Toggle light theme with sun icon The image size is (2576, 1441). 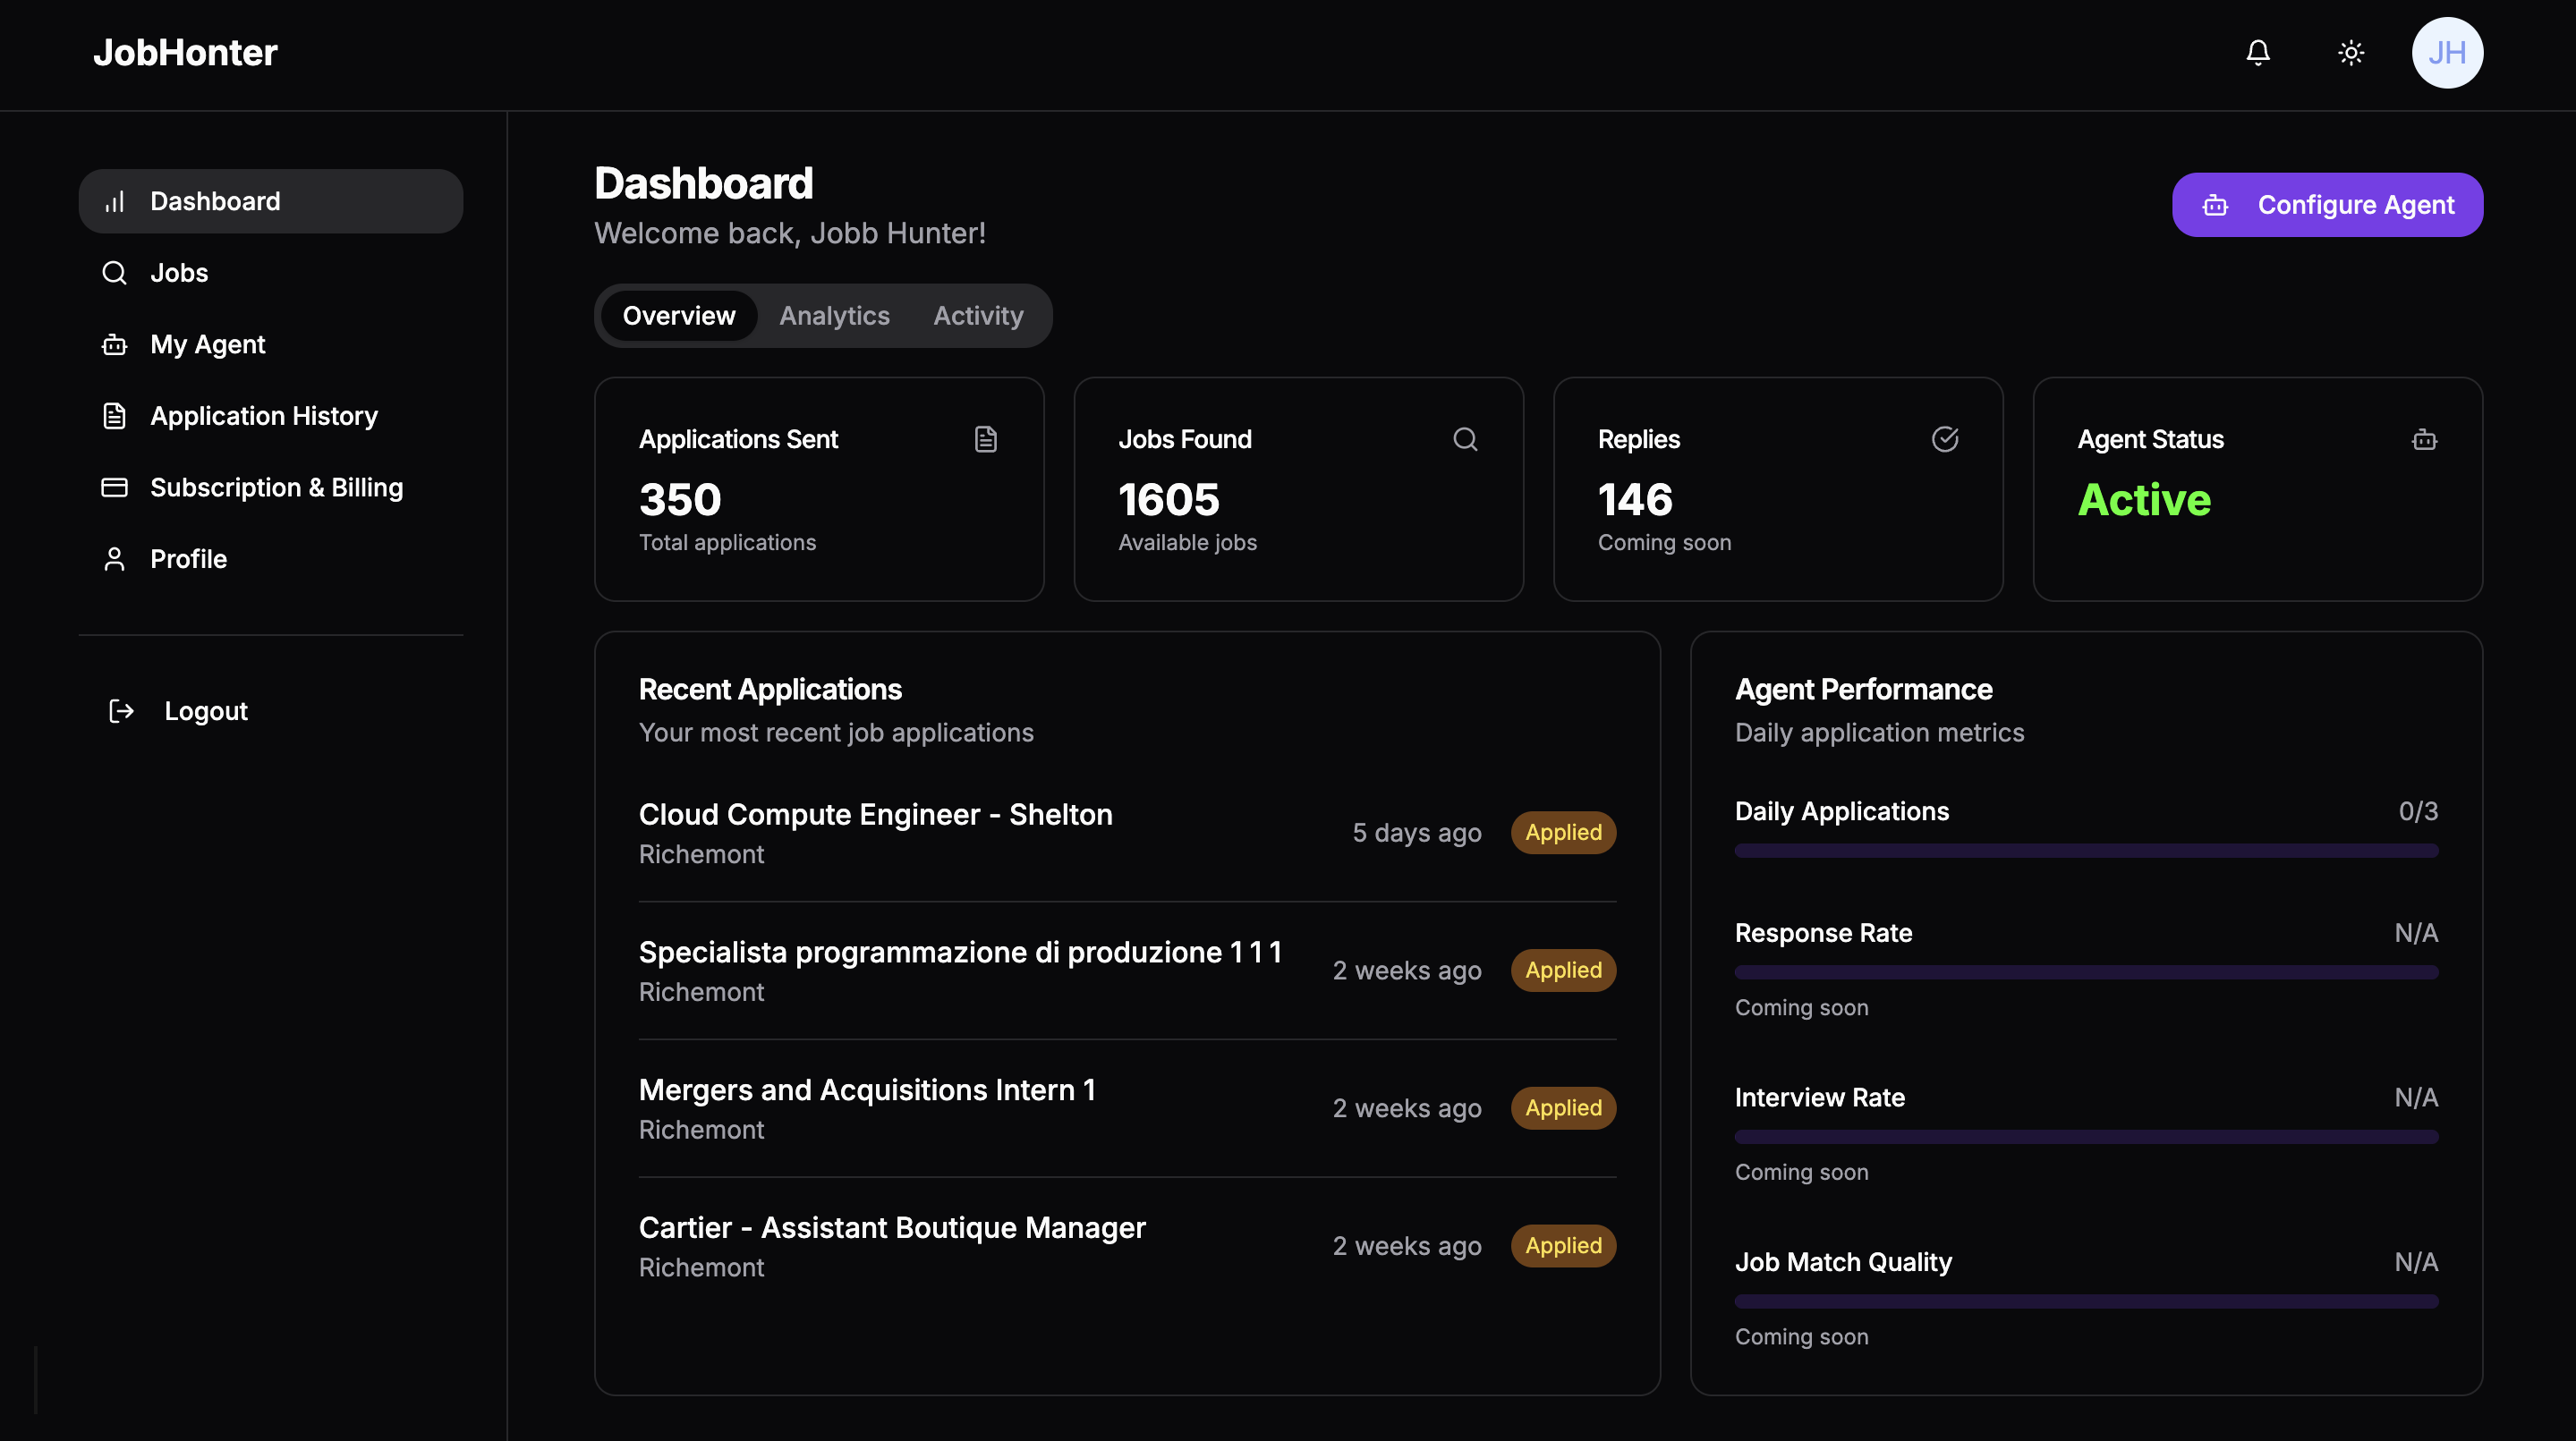[2351, 52]
